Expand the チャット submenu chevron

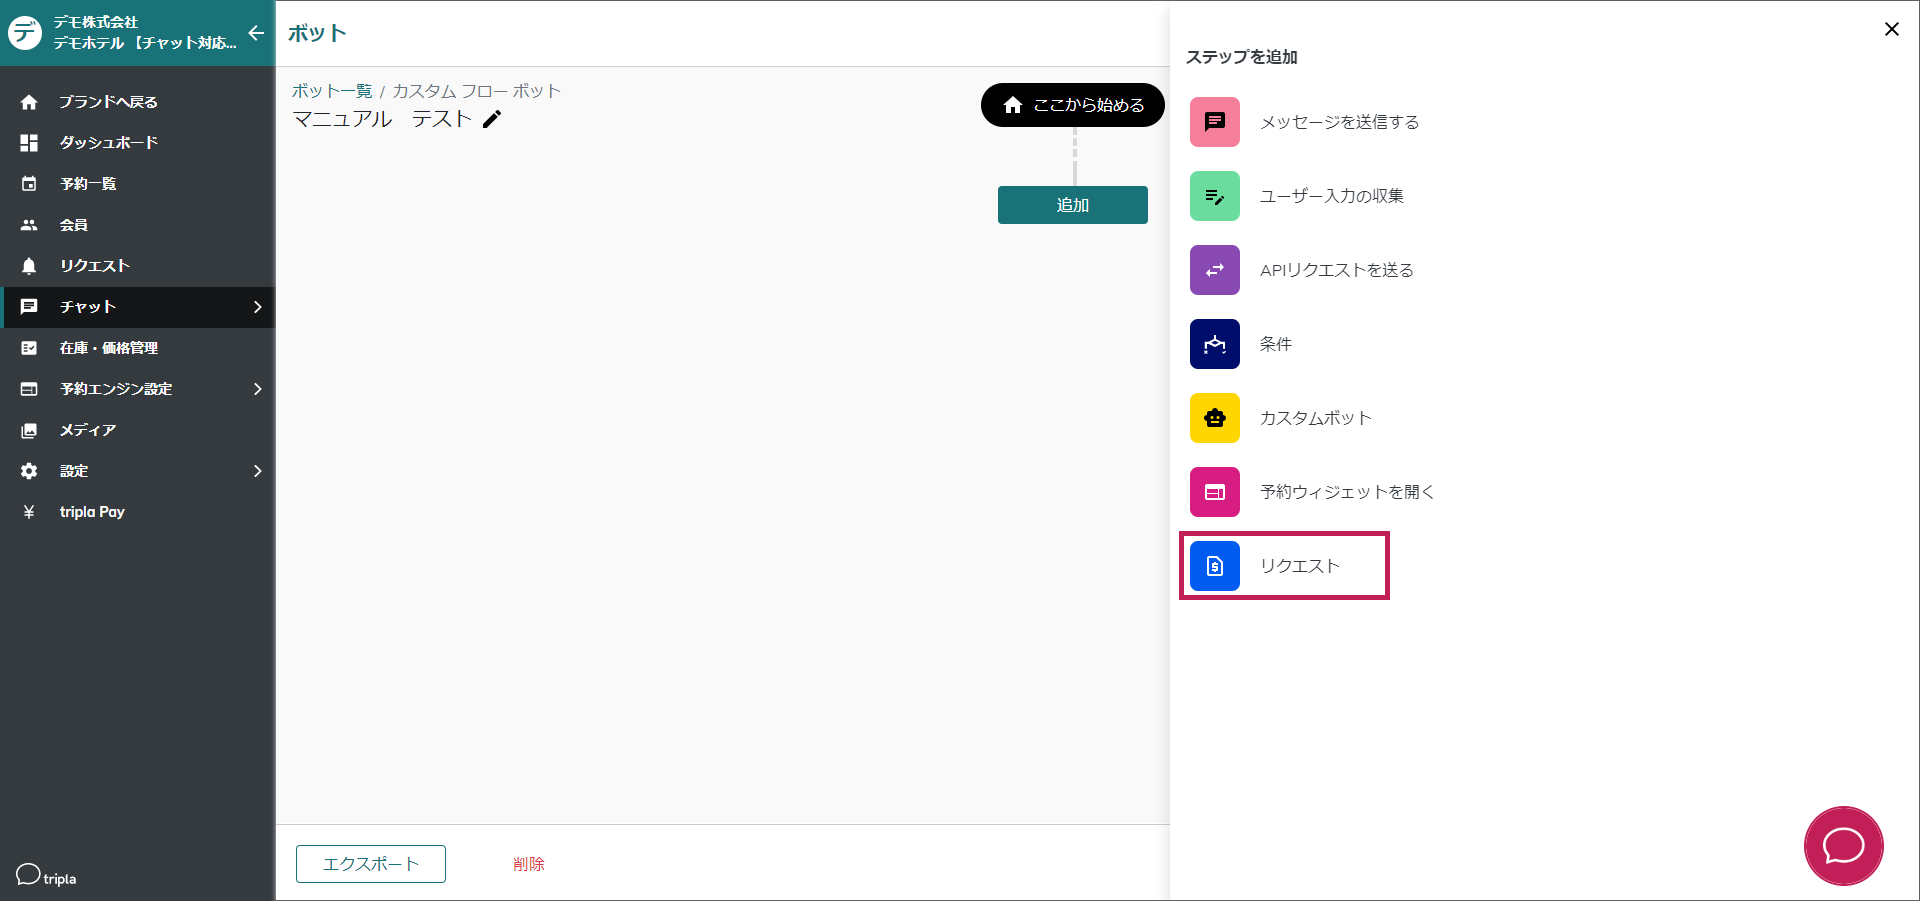click(x=257, y=307)
